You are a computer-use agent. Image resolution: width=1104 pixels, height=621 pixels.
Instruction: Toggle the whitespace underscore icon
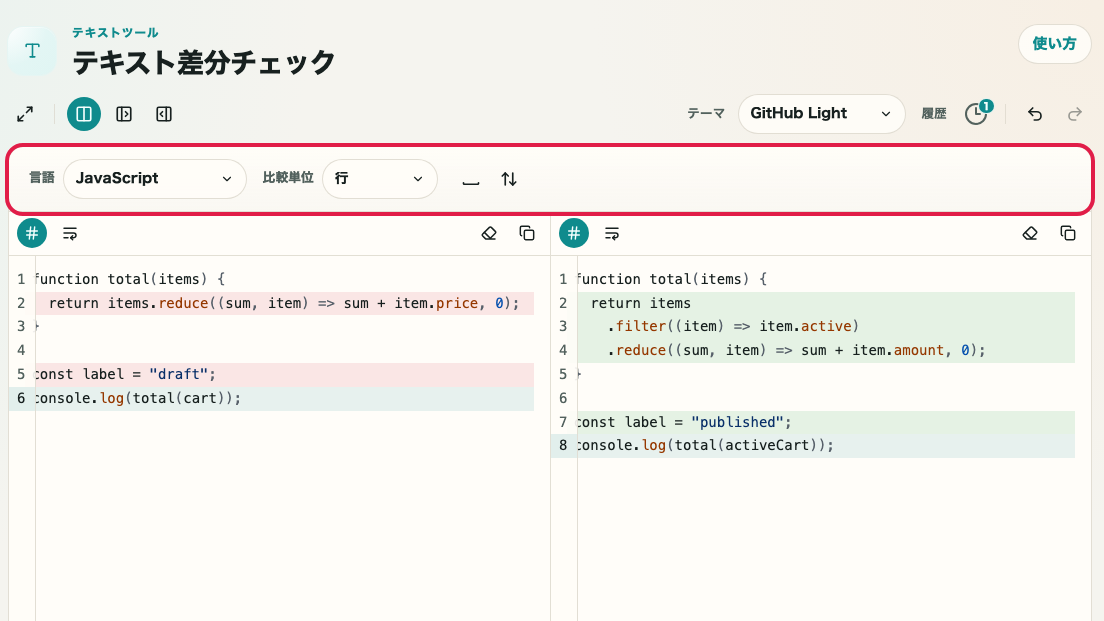coord(470,180)
